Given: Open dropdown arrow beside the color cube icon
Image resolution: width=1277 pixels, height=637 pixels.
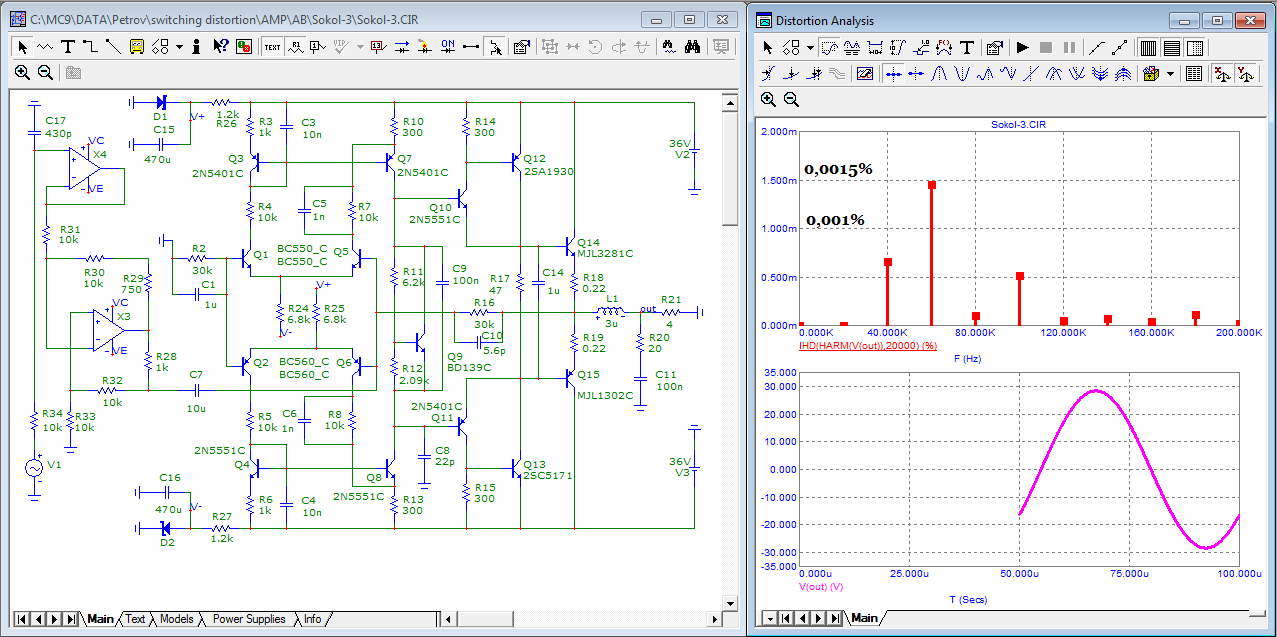Looking at the screenshot, I should click(1170, 73).
